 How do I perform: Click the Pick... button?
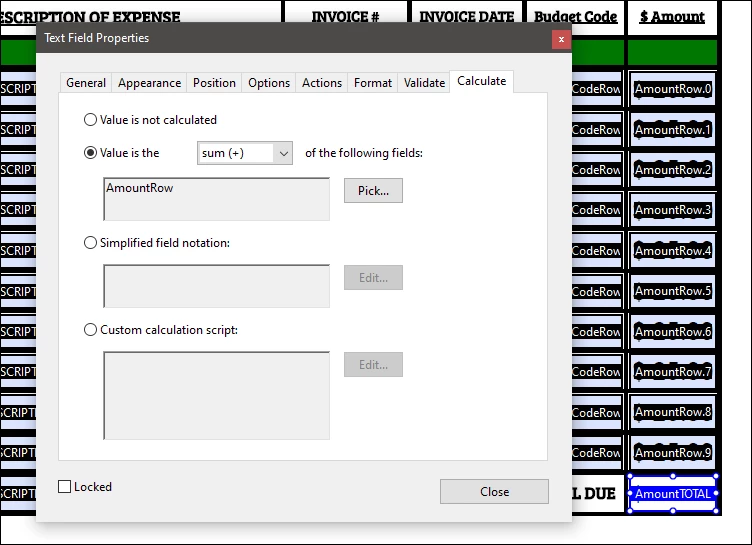tap(373, 190)
